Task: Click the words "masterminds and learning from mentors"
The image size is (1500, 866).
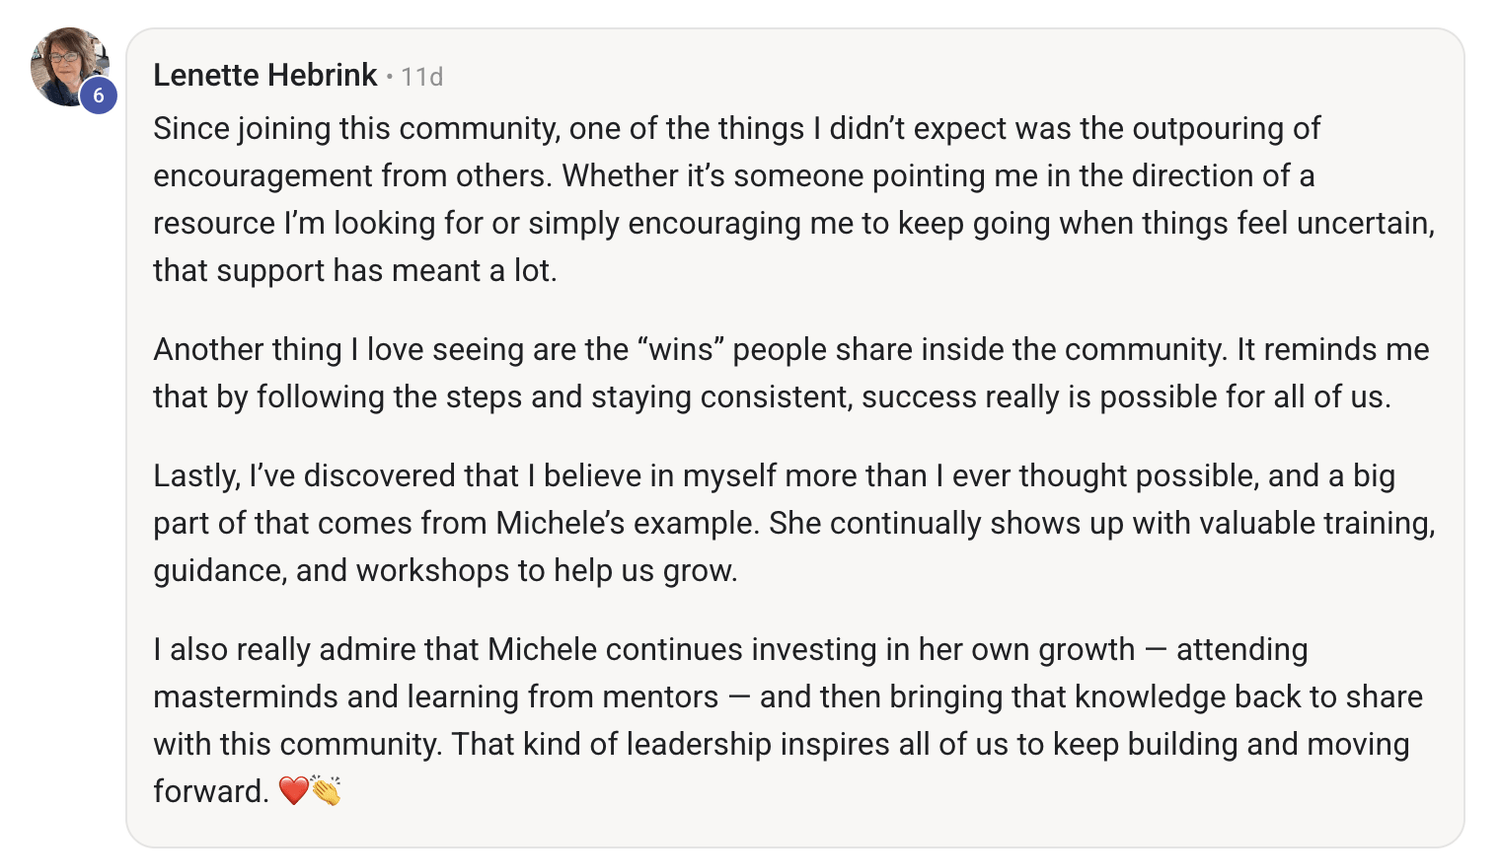Action: [x=435, y=697]
